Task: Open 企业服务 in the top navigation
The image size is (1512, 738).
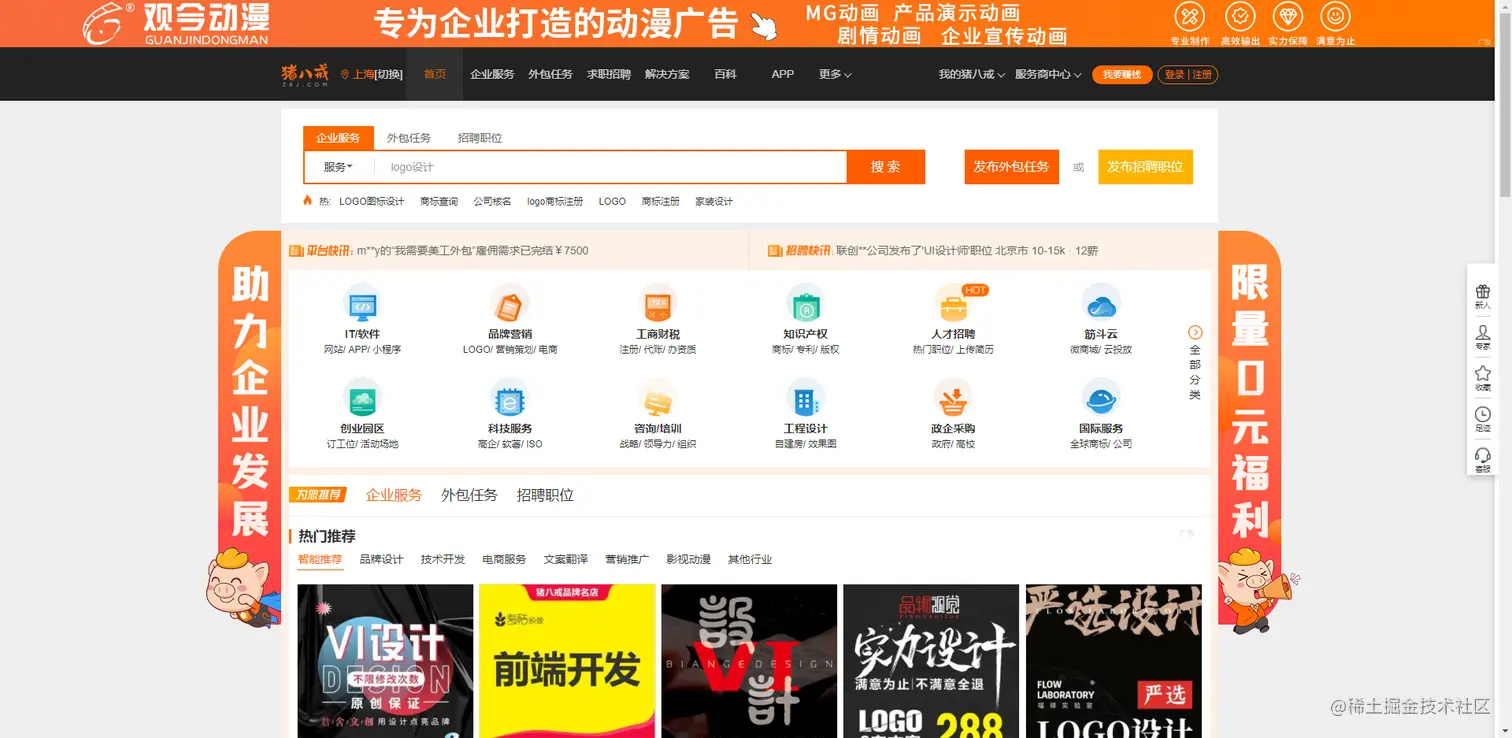Action: (x=492, y=75)
